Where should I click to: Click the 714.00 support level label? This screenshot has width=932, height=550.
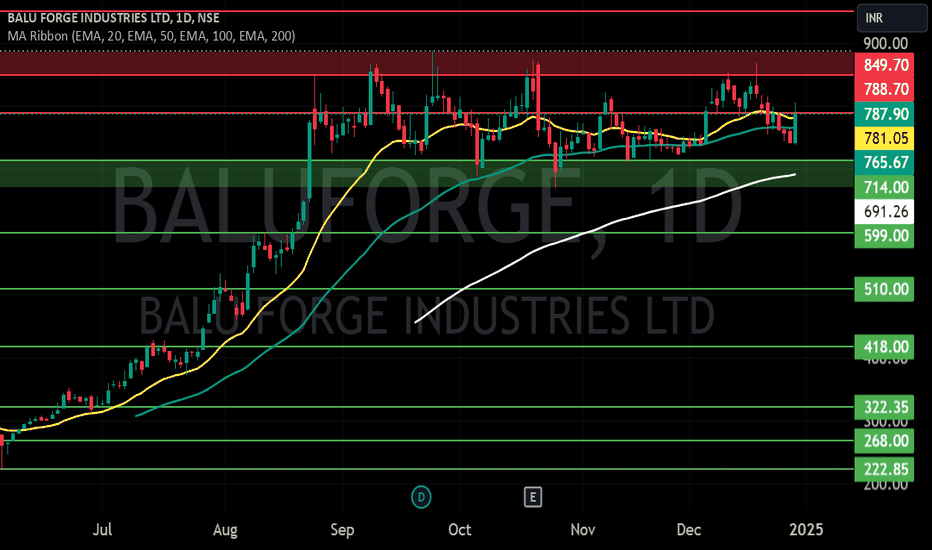(x=884, y=187)
